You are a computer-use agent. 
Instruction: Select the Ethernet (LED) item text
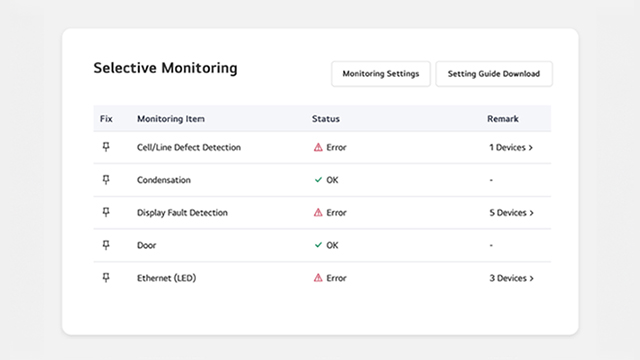pos(167,278)
